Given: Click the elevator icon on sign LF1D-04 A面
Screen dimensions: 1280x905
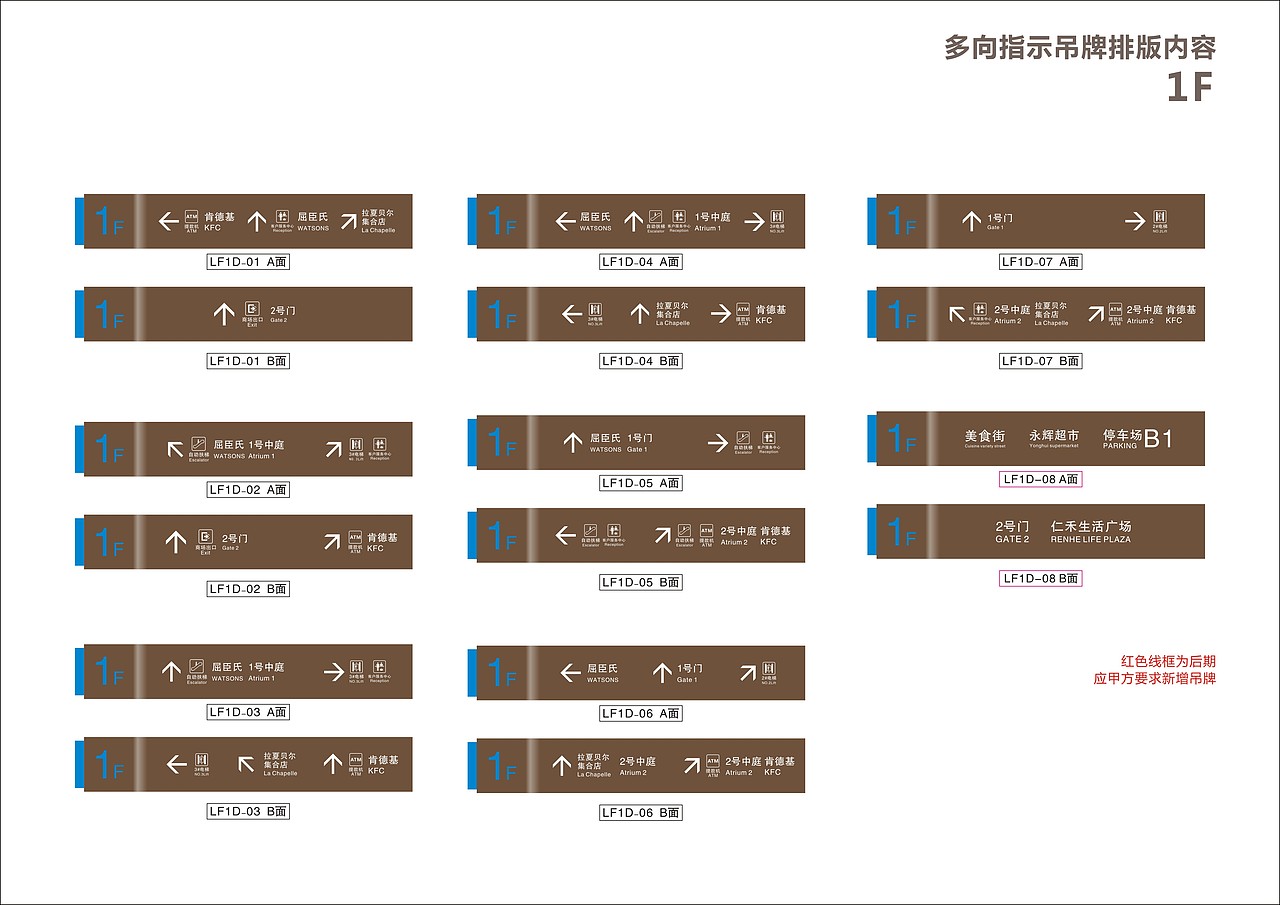Looking at the screenshot, I should pyautogui.click(x=778, y=216).
